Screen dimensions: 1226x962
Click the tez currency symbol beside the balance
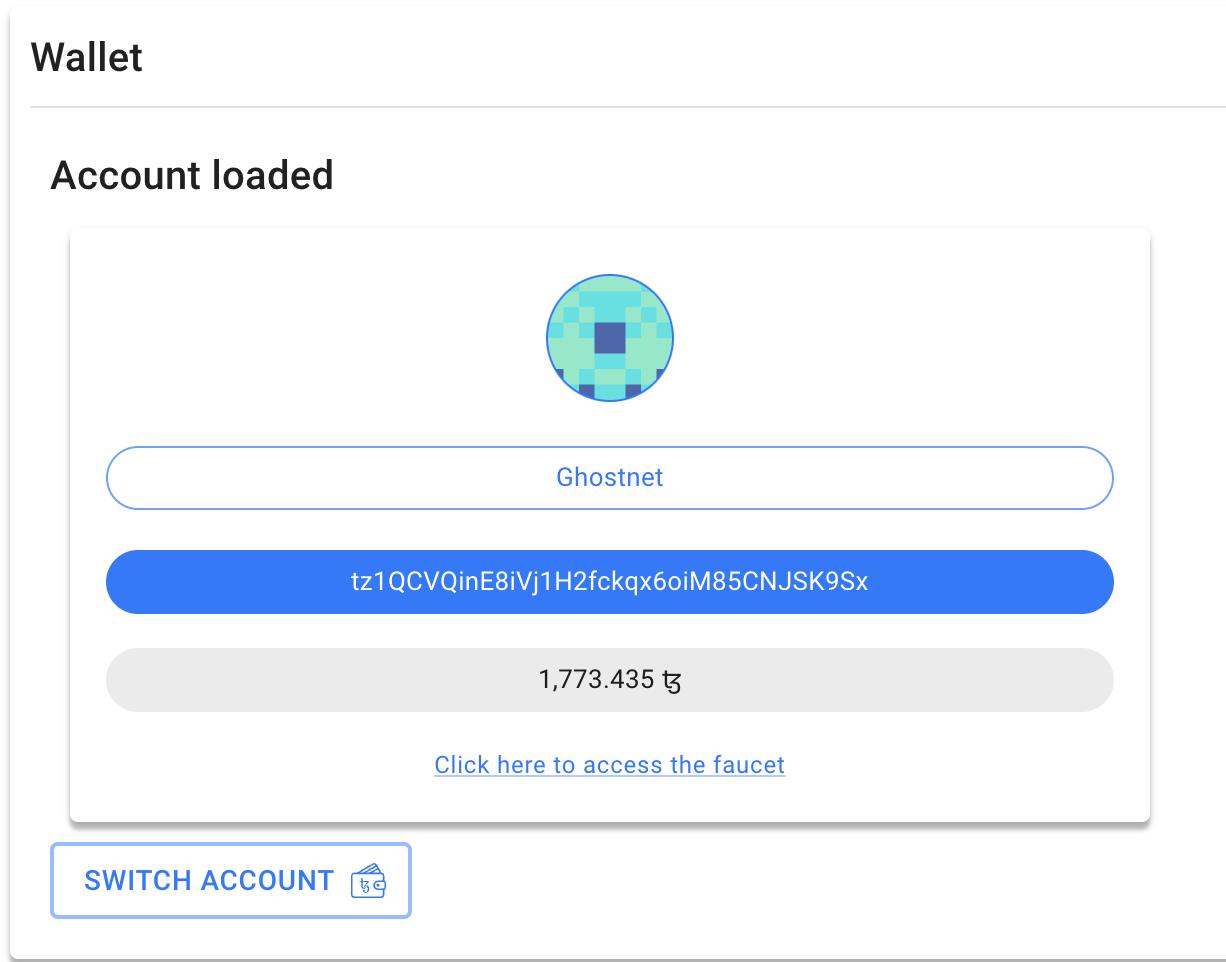pos(673,680)
